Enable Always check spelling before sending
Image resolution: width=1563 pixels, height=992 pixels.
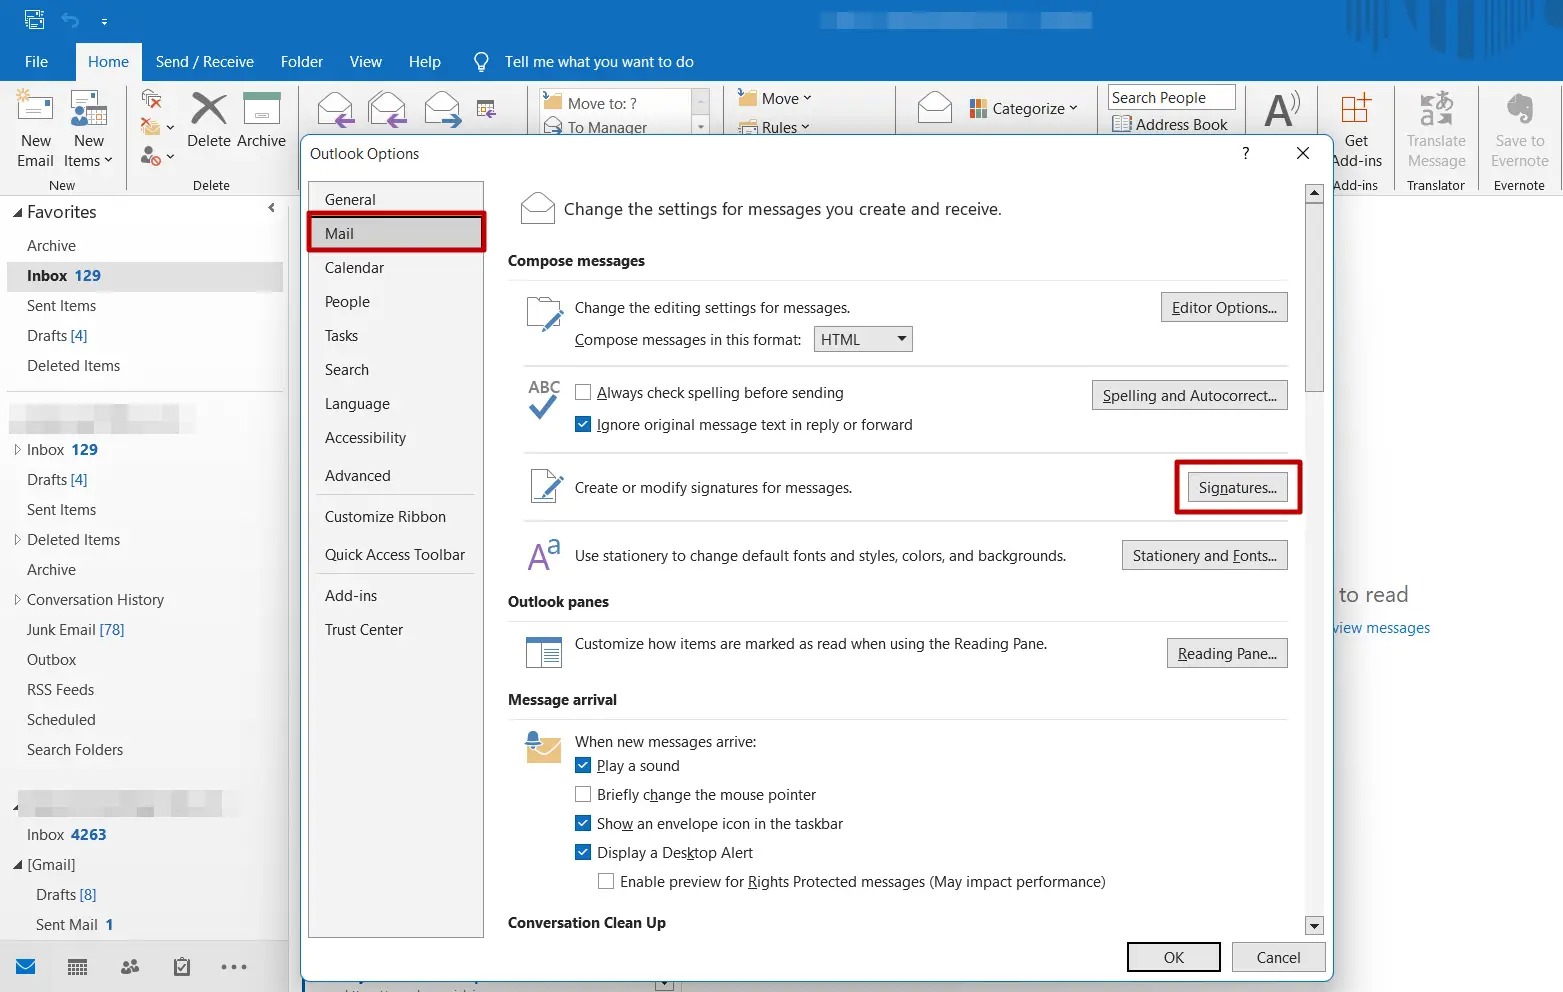[583, 392]
